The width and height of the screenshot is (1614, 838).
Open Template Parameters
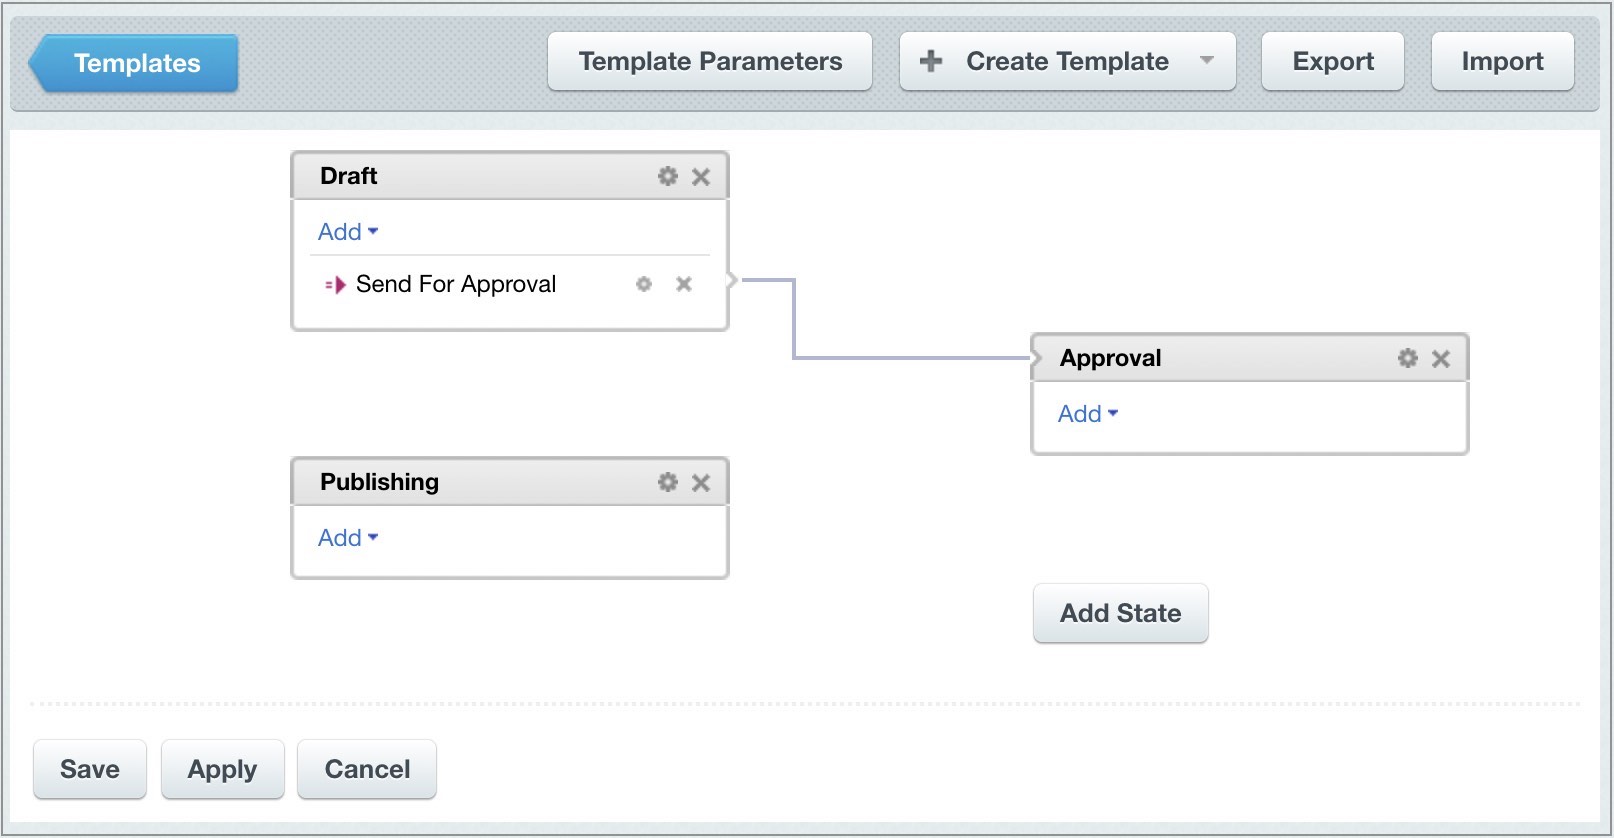coord(710,61)
